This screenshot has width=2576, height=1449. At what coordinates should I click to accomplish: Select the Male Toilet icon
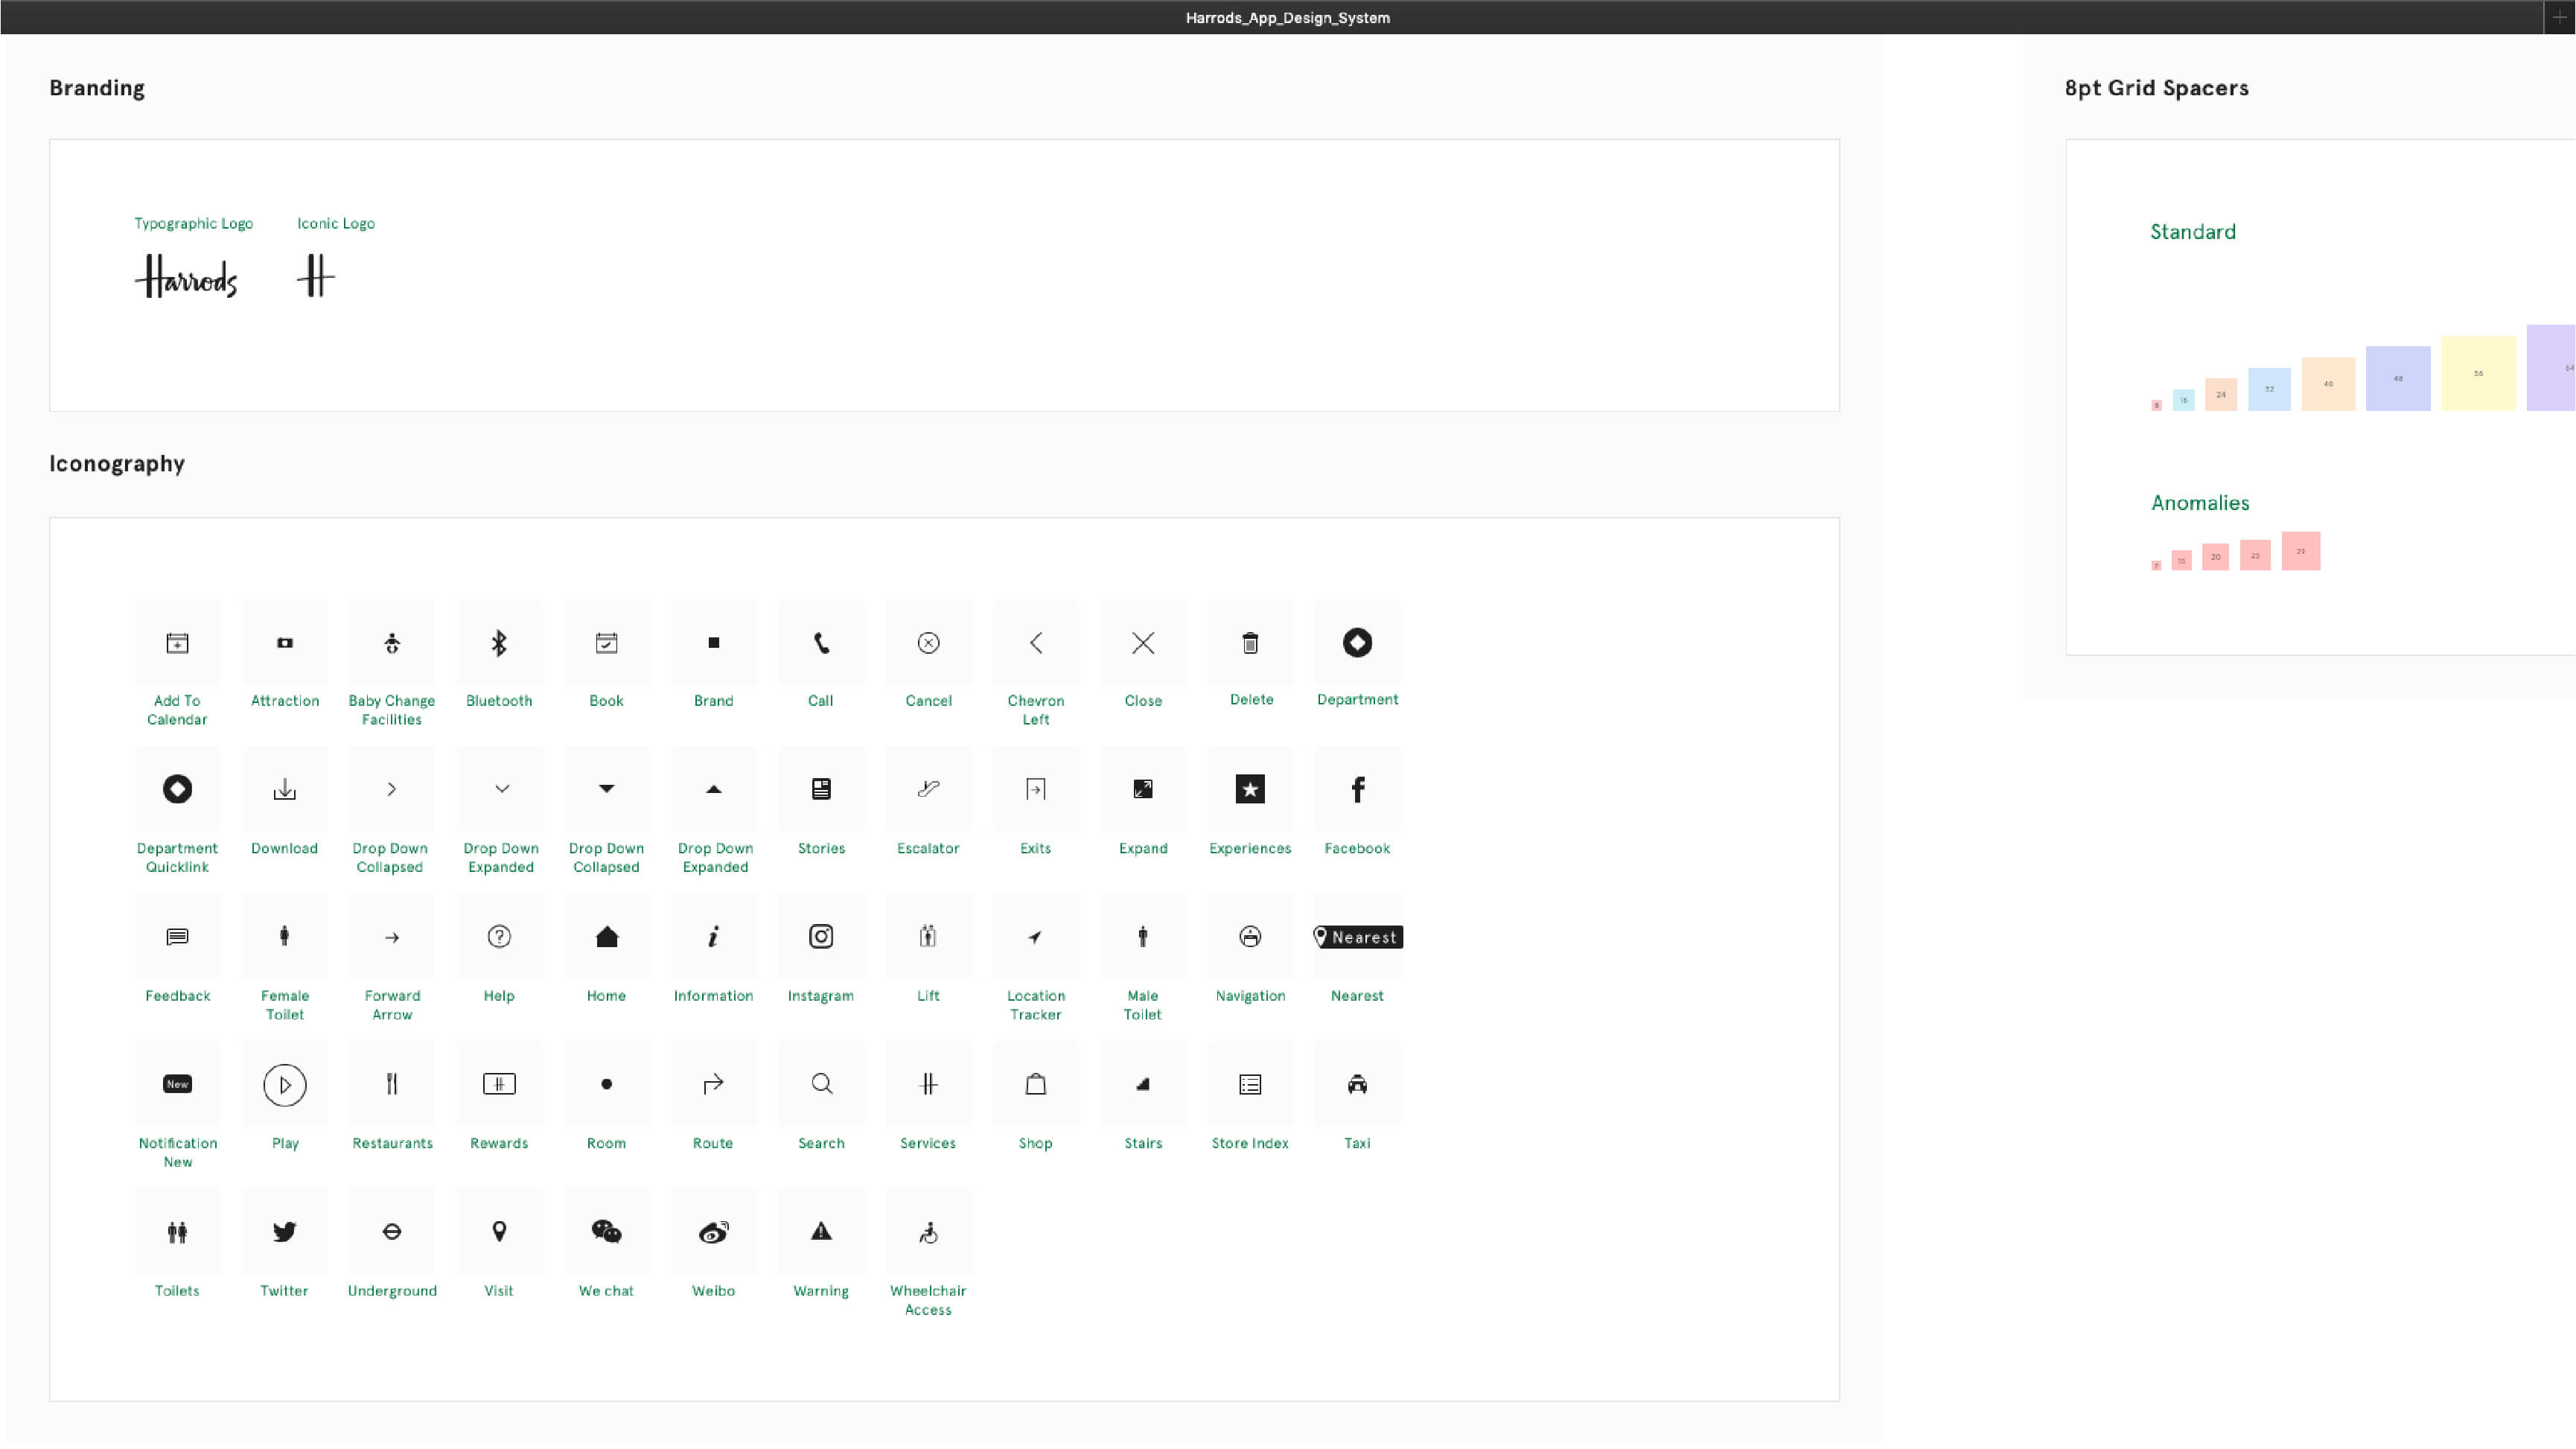click(1142, 937)
